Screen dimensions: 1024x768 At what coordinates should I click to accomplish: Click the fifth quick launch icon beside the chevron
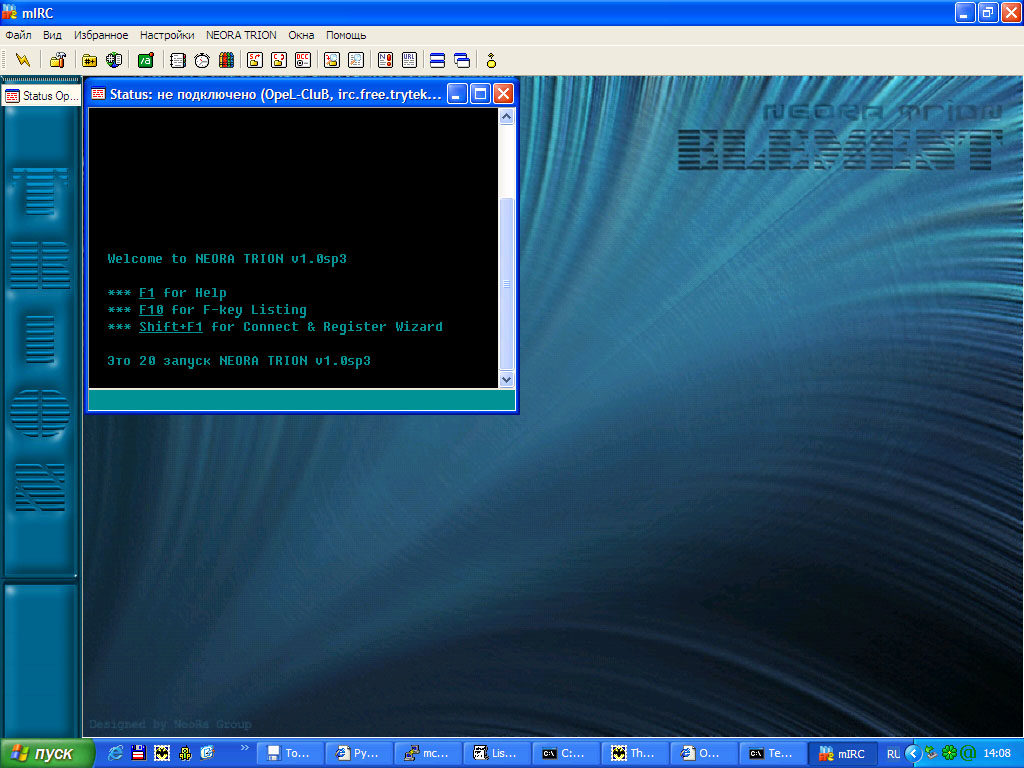point(208,753)
